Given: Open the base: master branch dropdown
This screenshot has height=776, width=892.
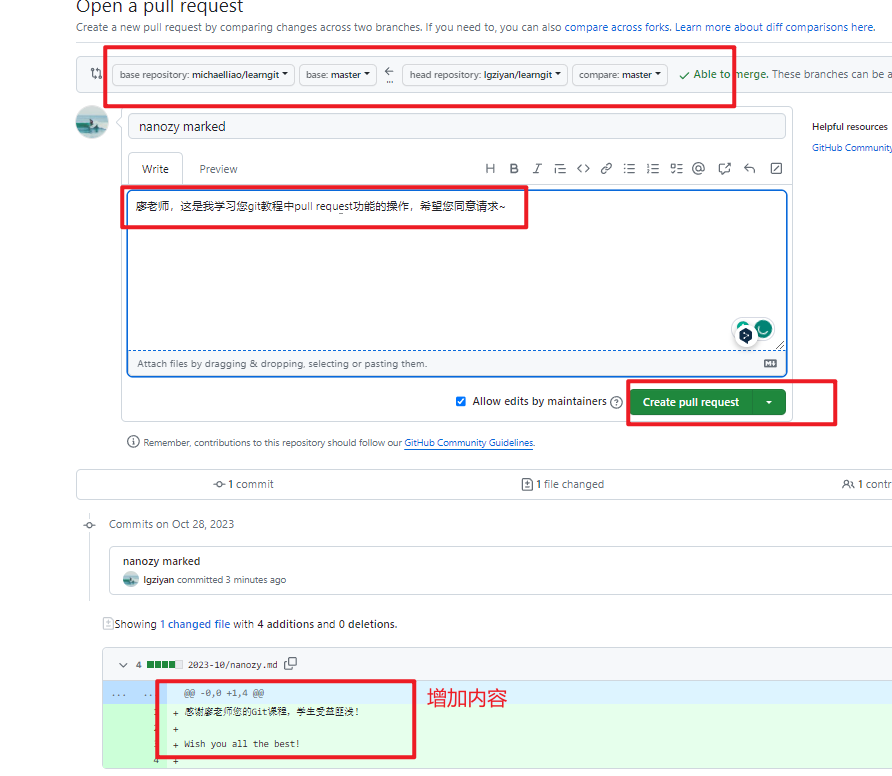Looking at the screenshot, I should [x=338, y=75].
